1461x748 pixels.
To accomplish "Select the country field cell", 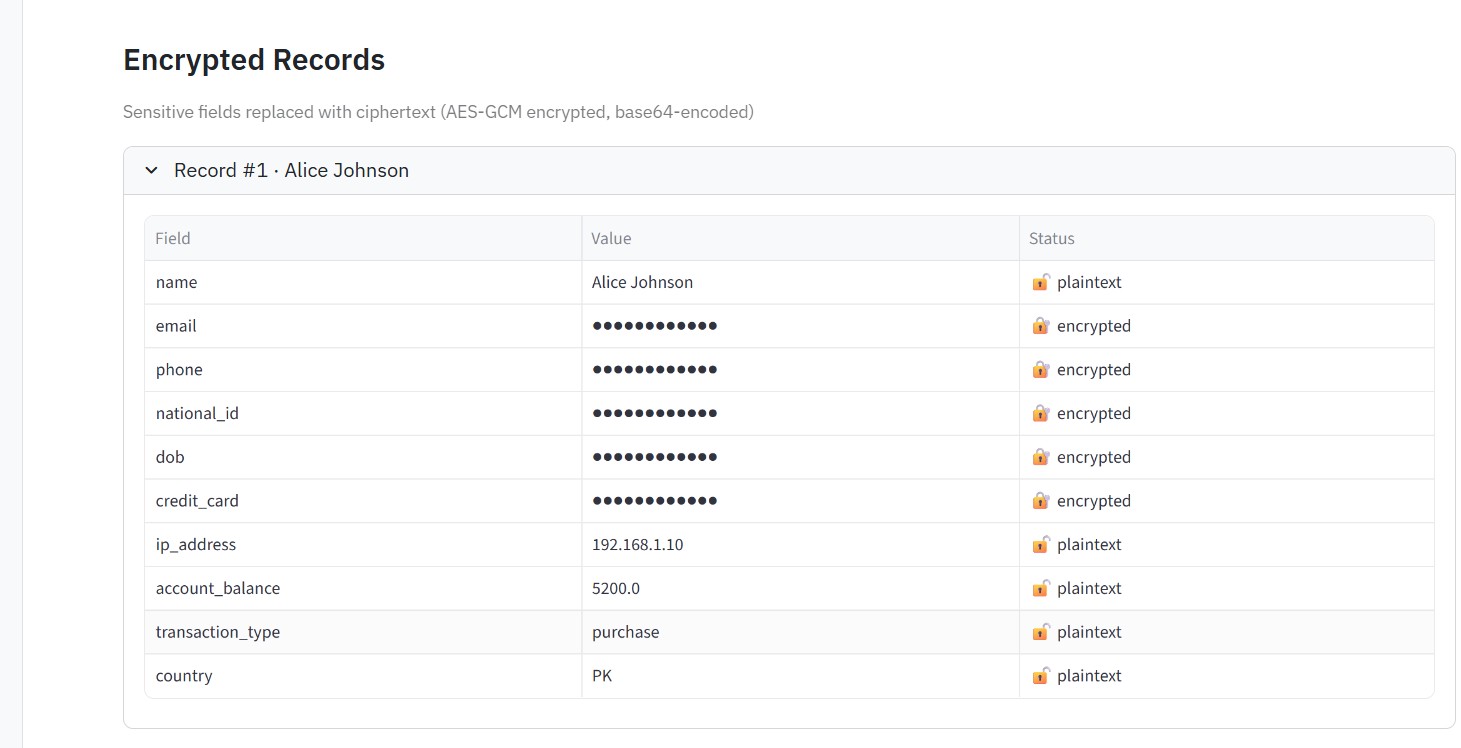I will [363, 675].
